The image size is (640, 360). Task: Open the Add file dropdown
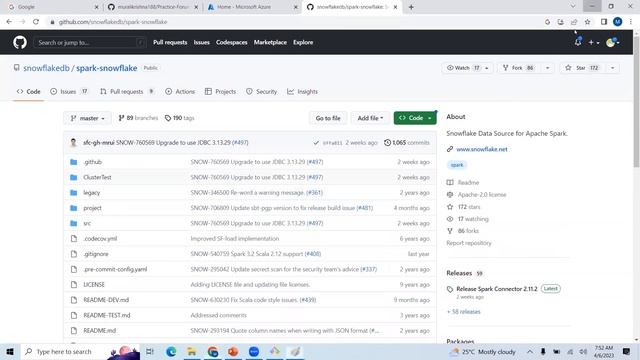pos(370,118)
